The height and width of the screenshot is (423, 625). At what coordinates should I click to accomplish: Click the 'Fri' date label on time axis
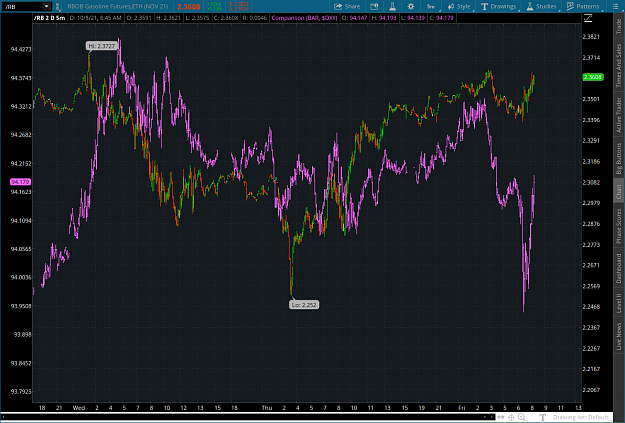[x=462, y=407]
